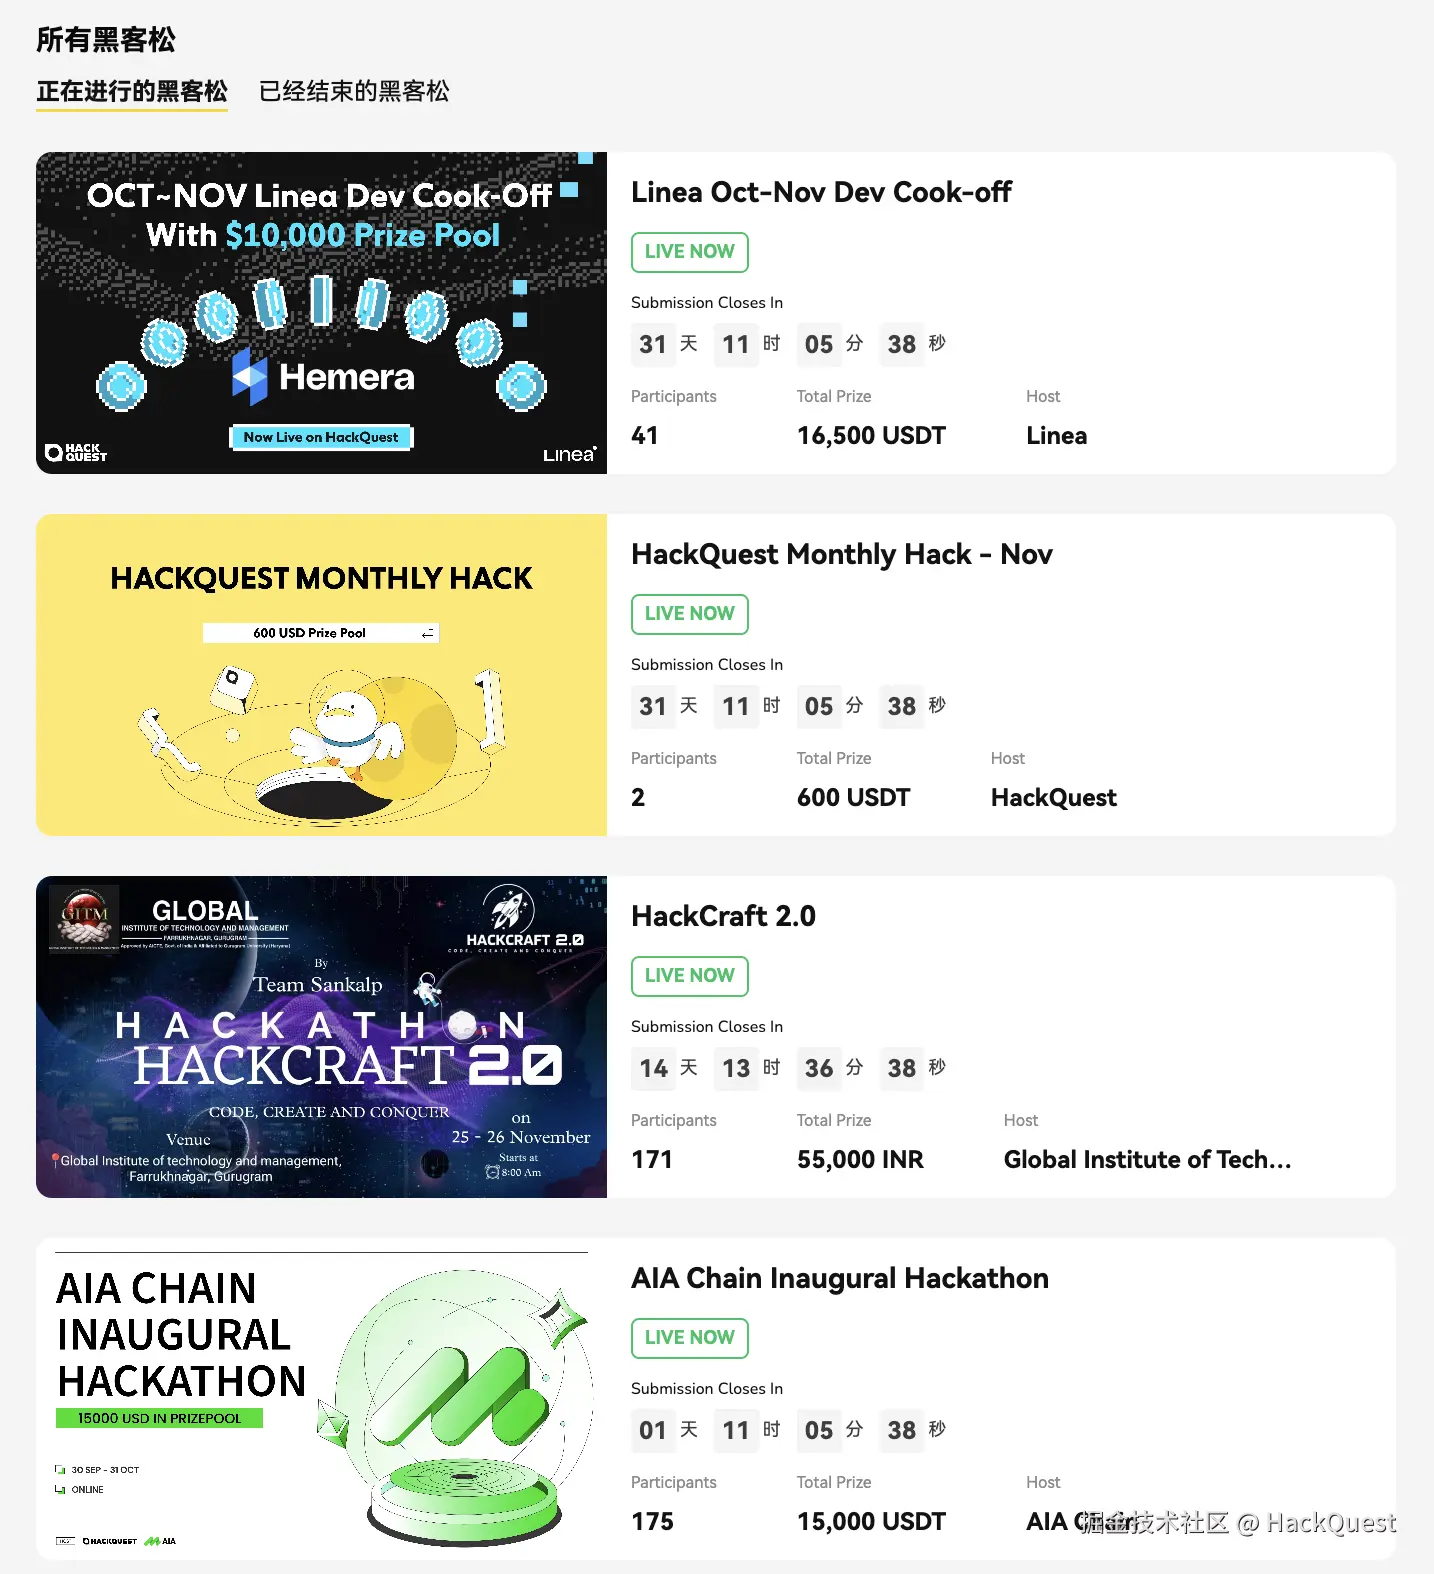This screenshot has width=1434, height=1574.
Task: Click the 16,500 USDT total prize value
Action: click(871, 436)
